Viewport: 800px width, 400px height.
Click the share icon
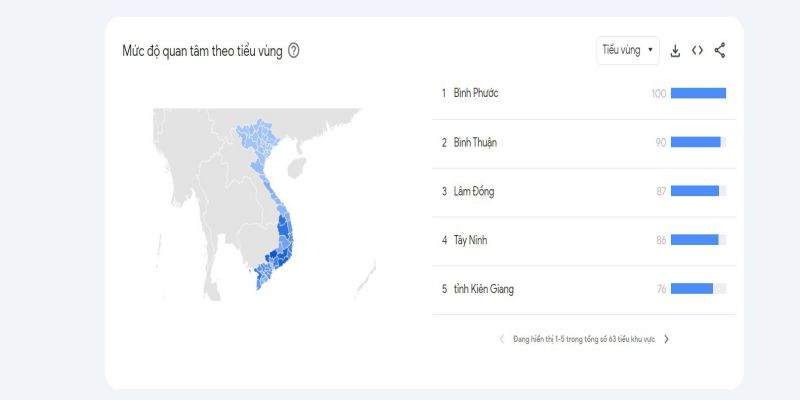coord(720,51)
